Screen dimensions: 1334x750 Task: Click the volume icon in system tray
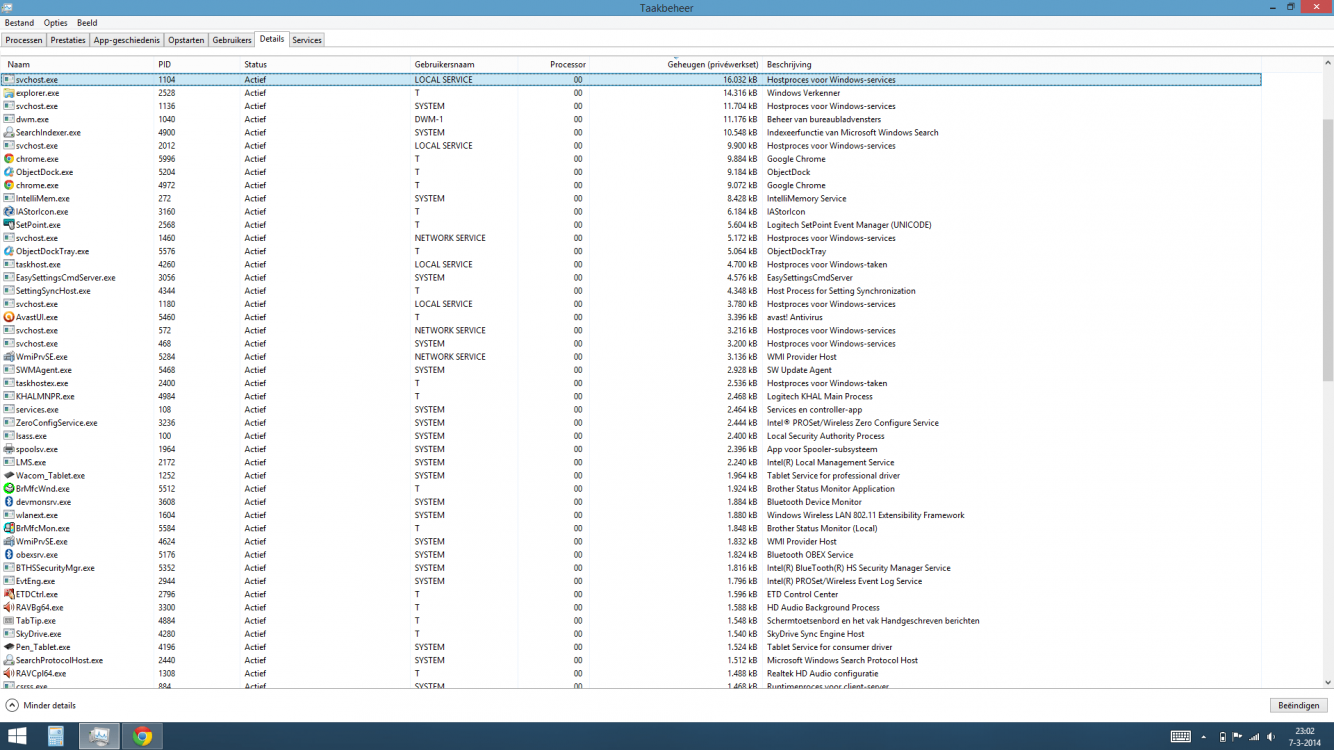click(1271, 737)
